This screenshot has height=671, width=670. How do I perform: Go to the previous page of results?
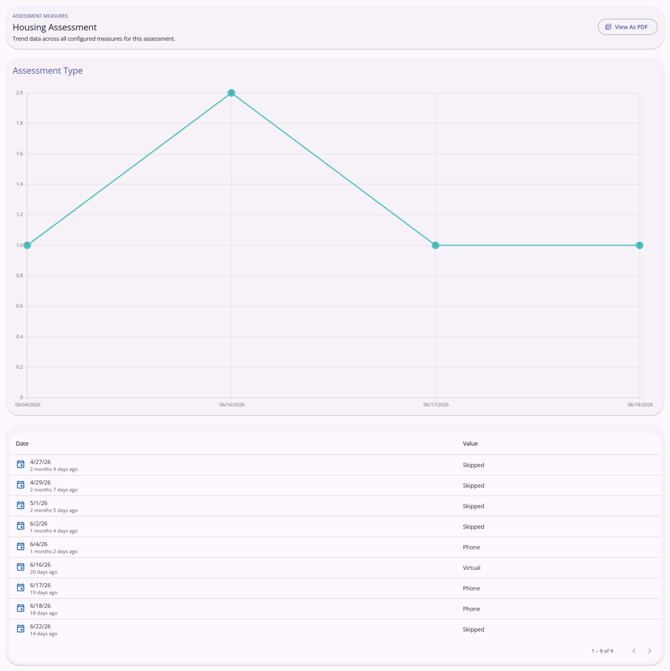[x=634, y=650]
